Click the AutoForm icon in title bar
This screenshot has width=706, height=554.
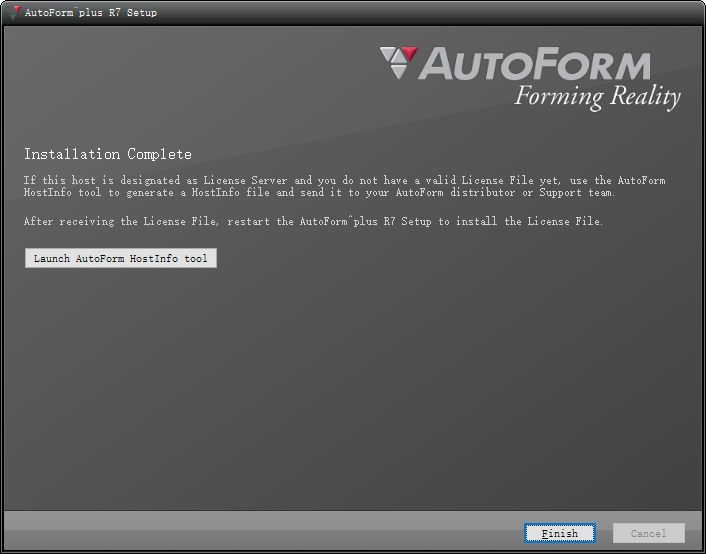[14, 12]
